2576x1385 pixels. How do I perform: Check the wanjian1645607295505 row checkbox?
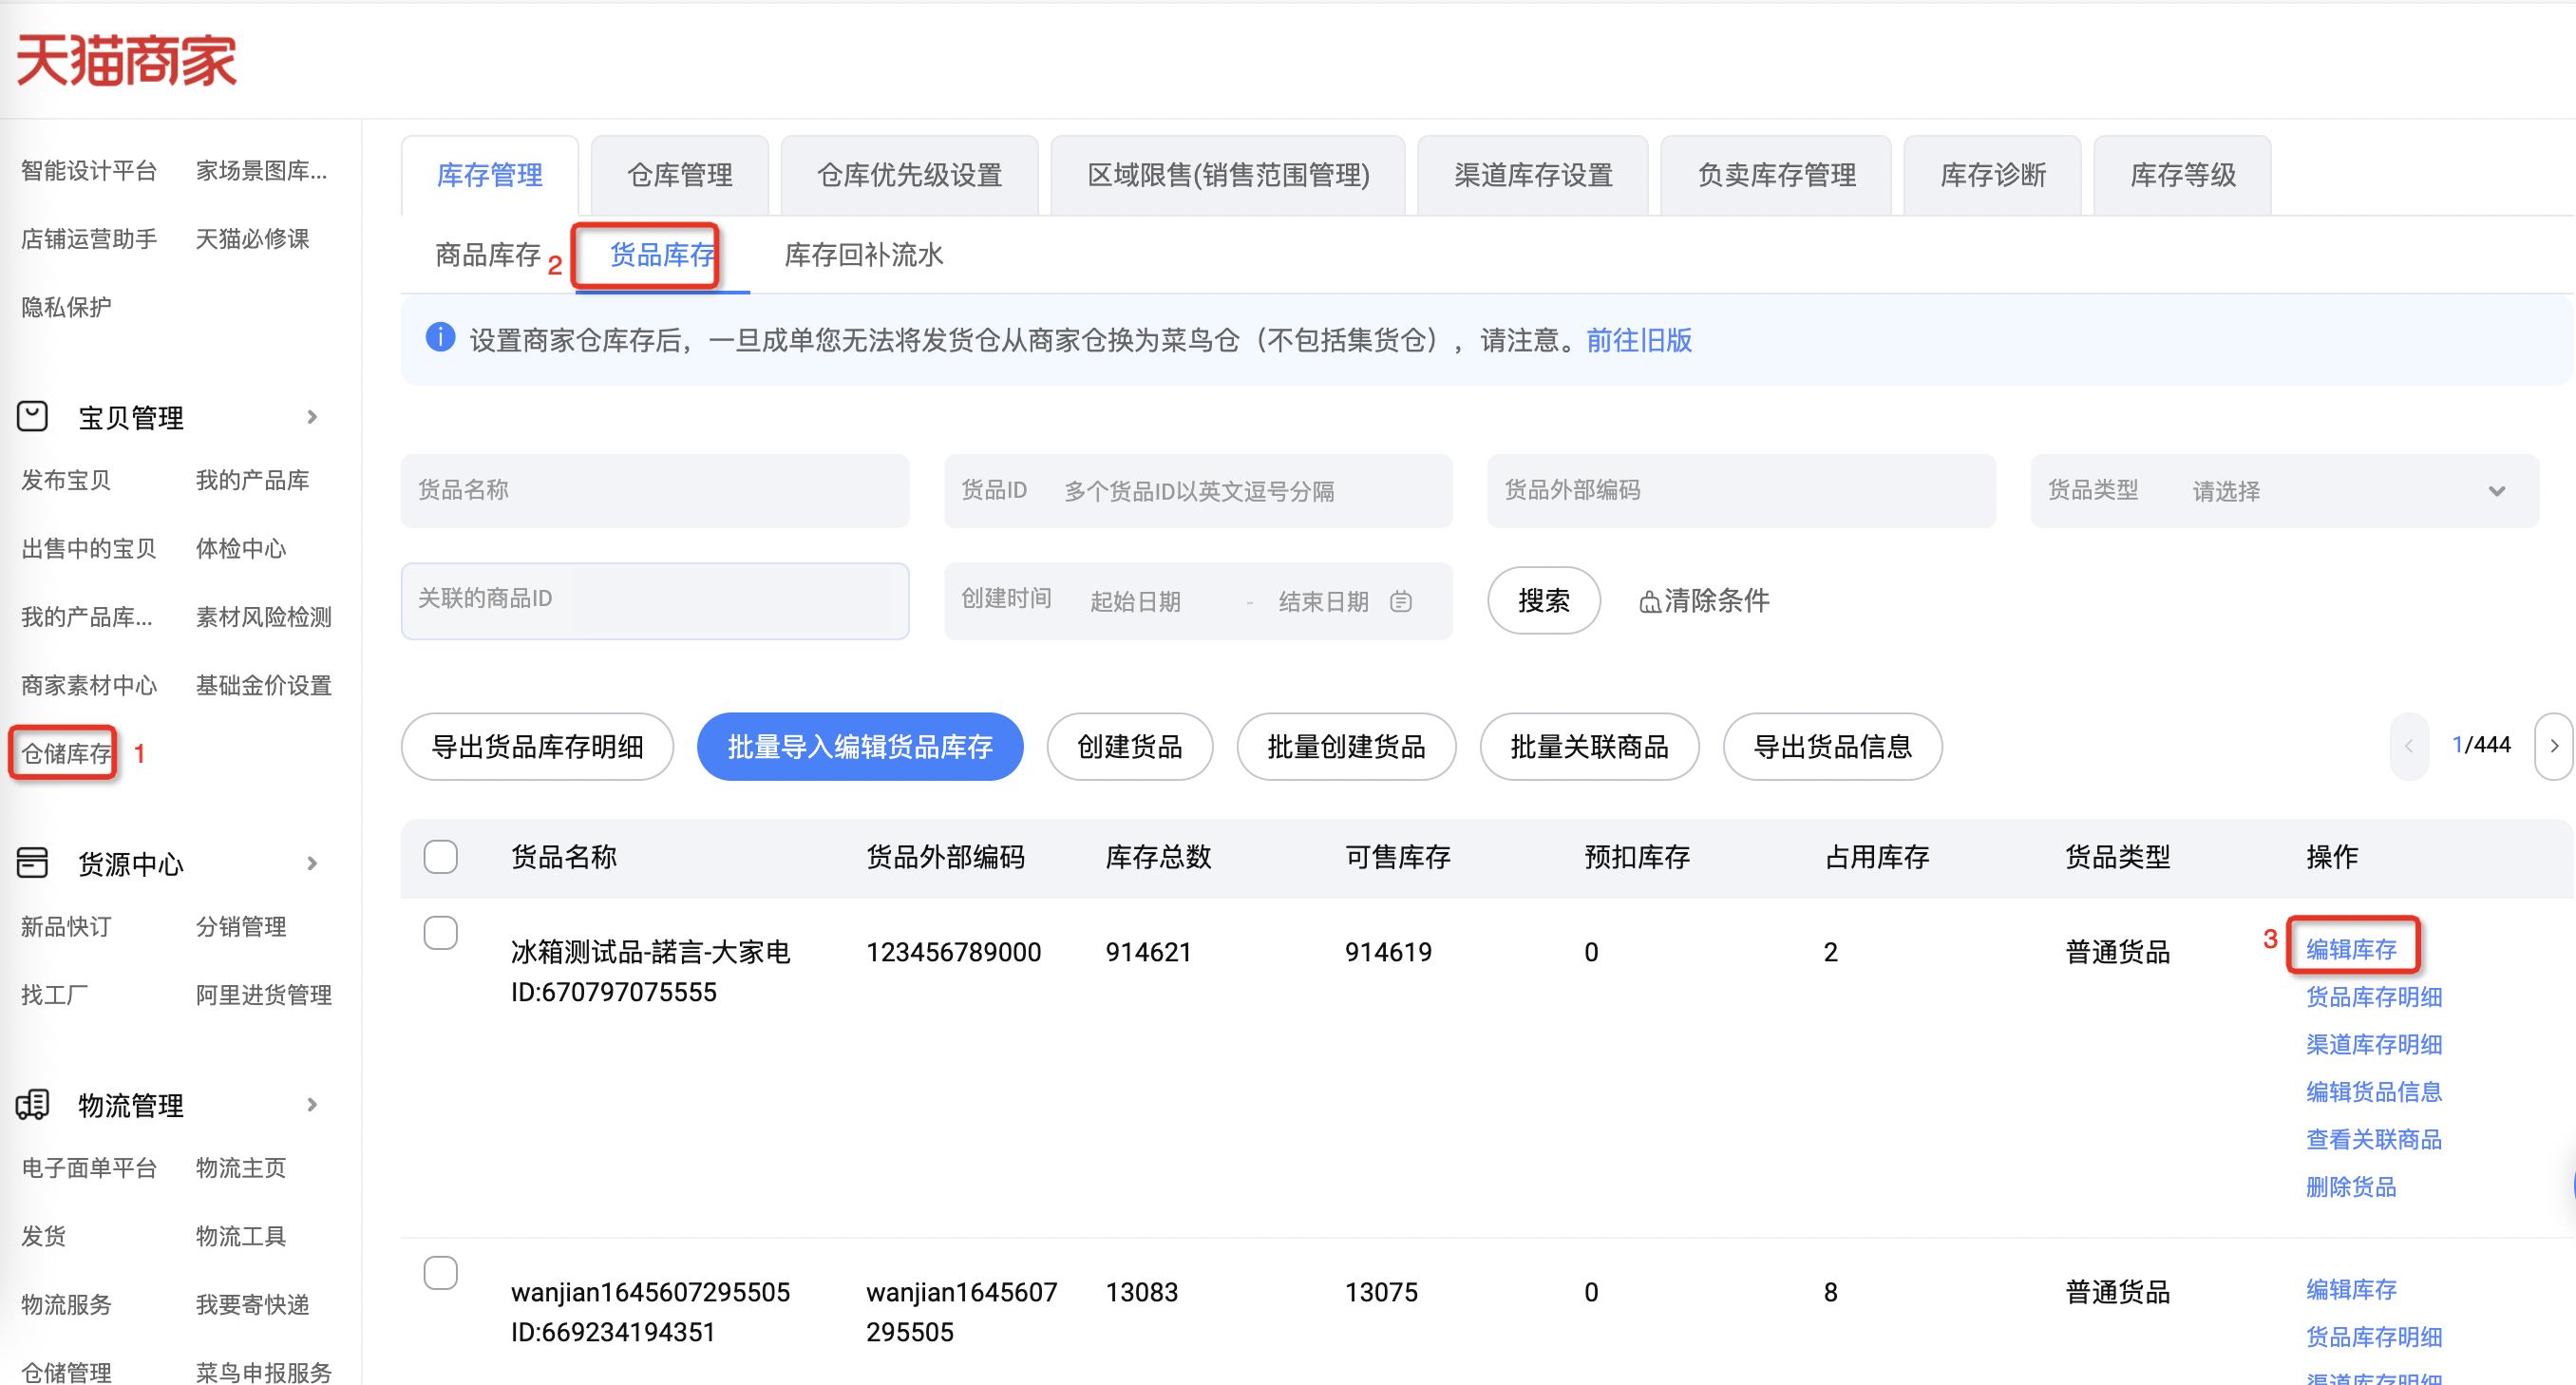440,1273
